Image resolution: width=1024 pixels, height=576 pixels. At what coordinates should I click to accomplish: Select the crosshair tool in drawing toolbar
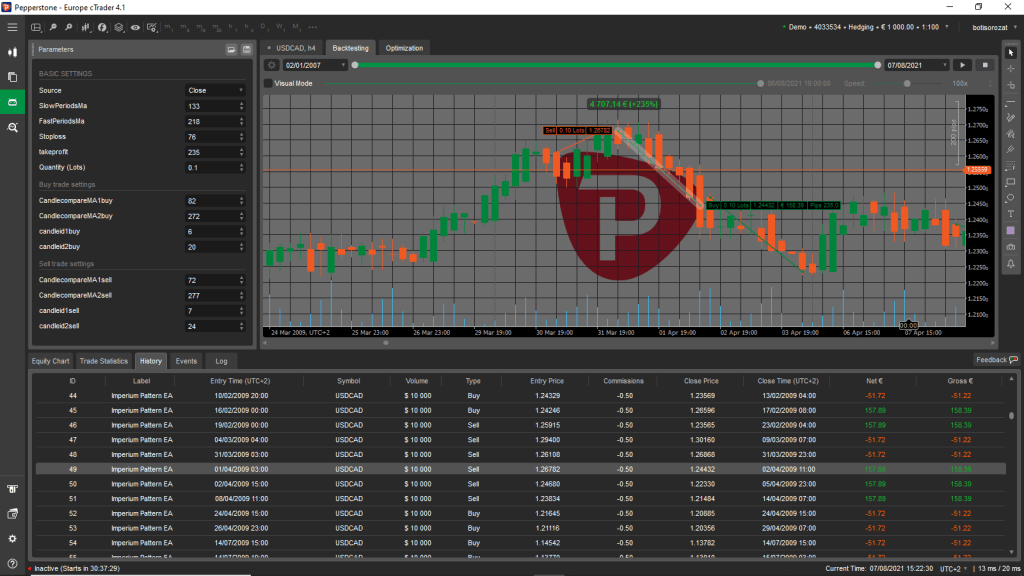click(x=1011, y=68)
